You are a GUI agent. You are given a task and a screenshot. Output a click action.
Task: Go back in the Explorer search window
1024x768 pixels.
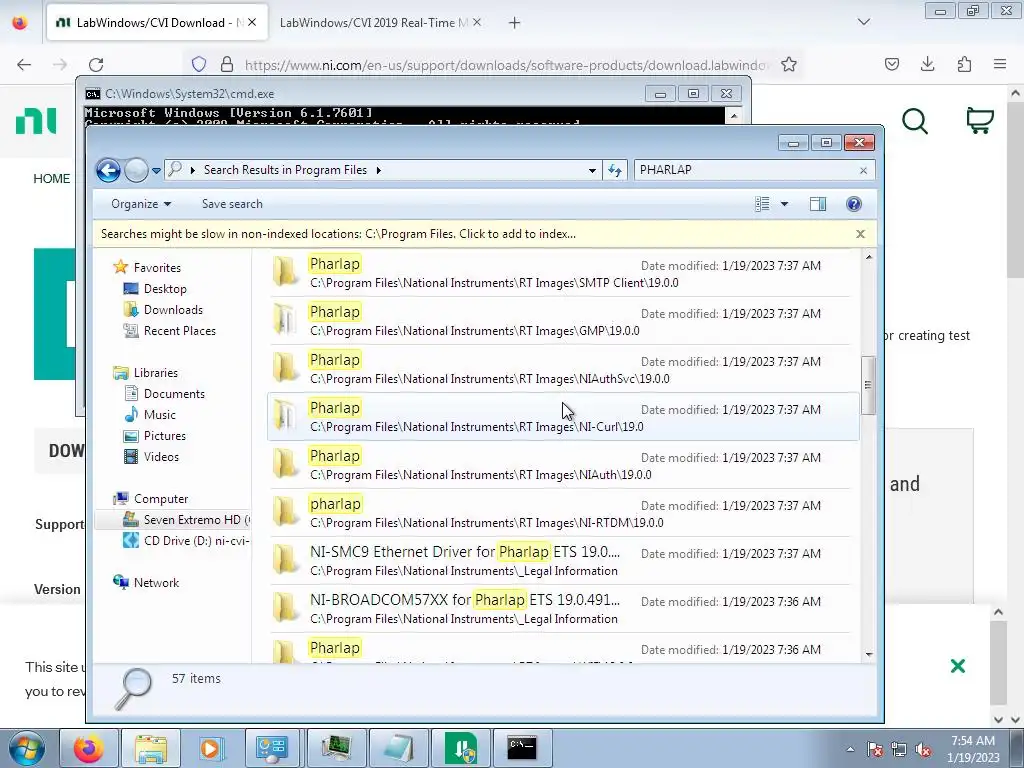pos(108,170)
